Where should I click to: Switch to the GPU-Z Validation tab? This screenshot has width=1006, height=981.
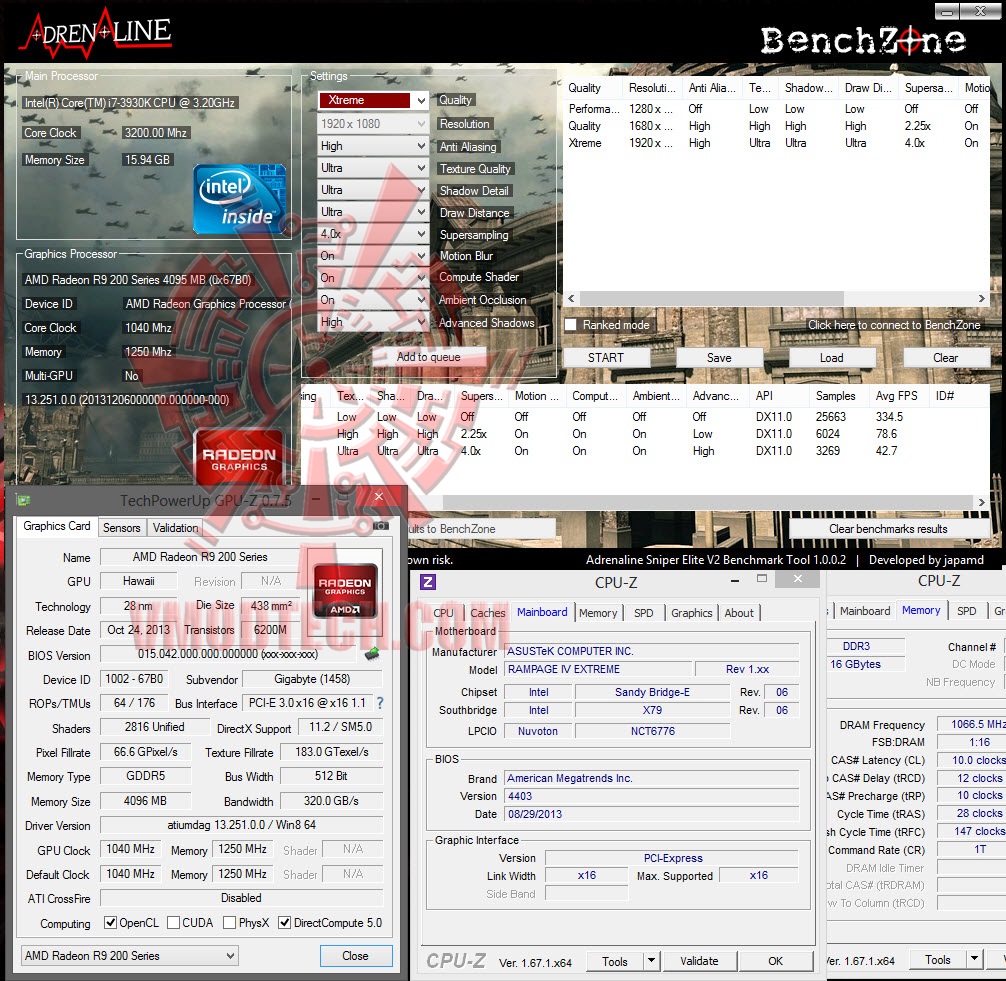tap(175, 527)
